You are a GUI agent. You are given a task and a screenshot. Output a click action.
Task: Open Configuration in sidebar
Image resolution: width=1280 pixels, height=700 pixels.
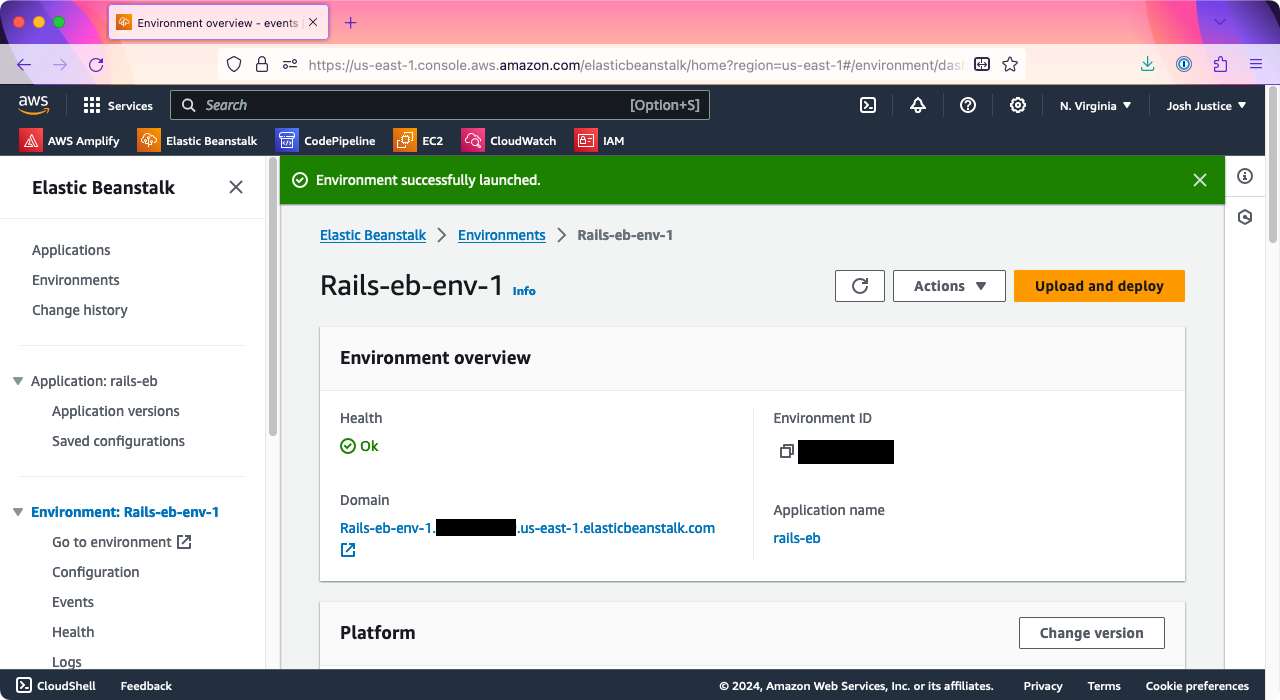(x=96, y=572)
